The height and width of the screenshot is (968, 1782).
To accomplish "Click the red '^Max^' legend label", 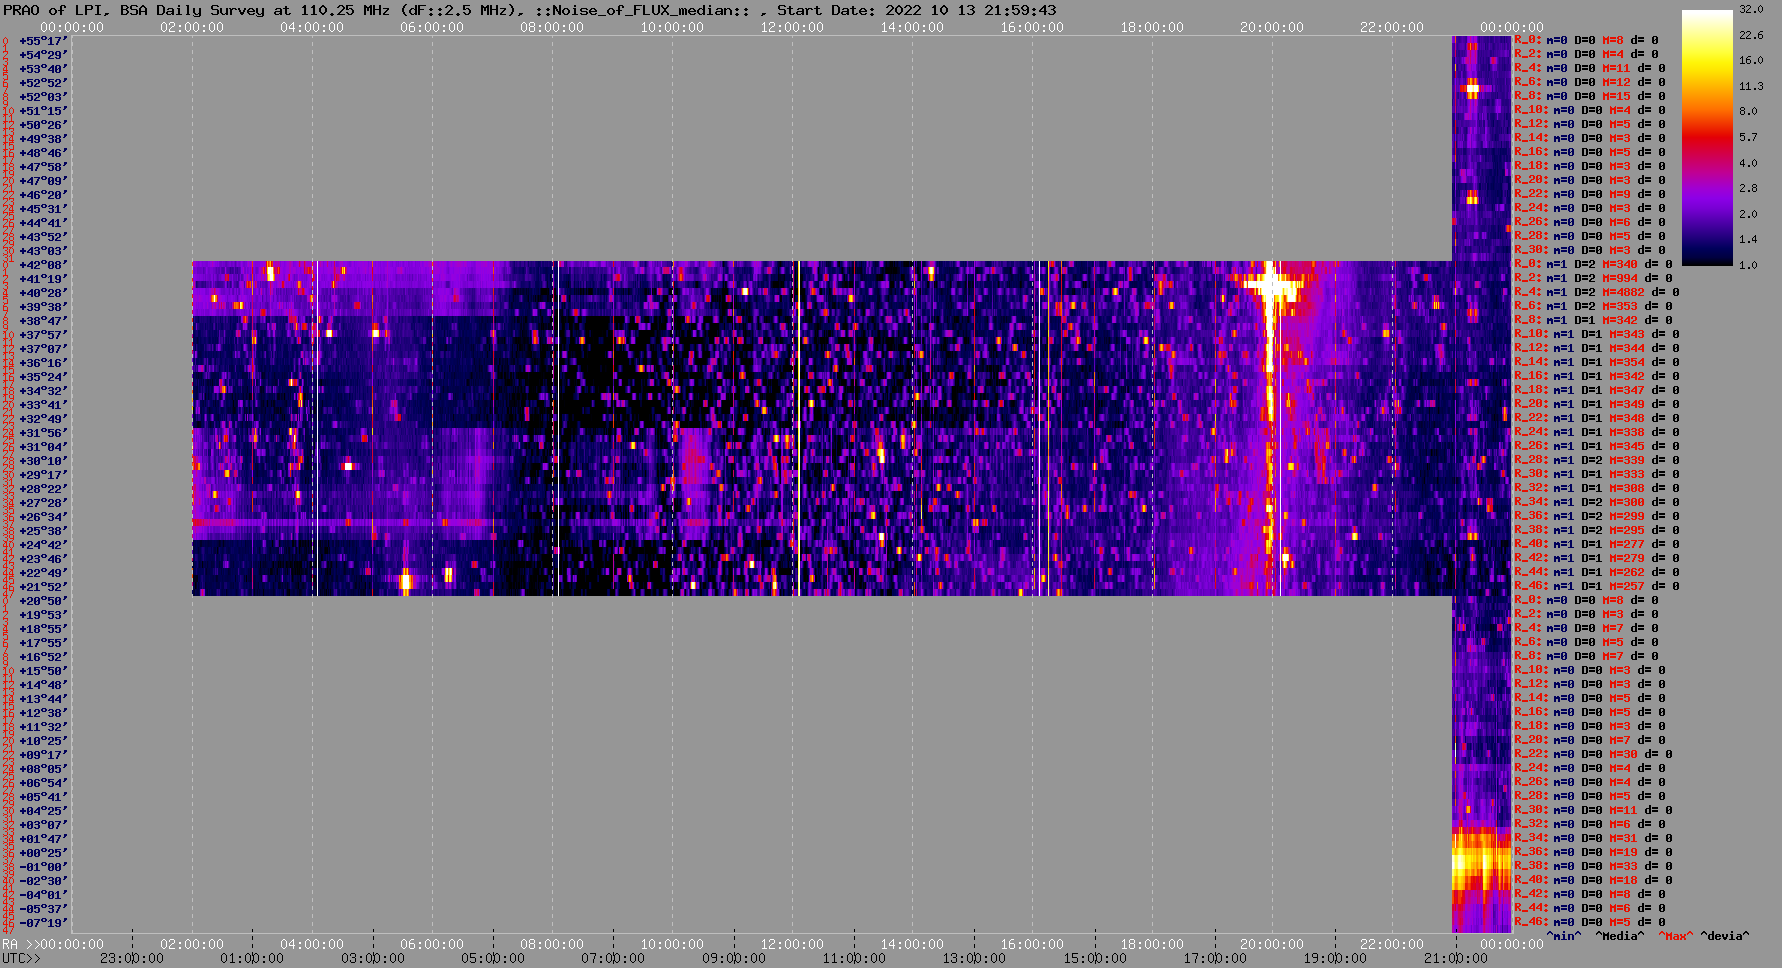I will coord(1676,936).
